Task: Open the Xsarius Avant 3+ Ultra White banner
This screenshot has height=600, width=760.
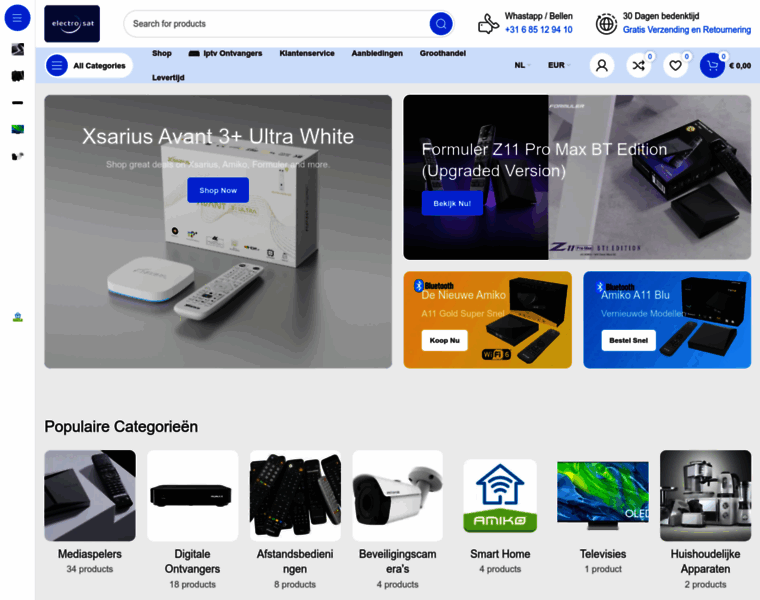Action: pos(218,232)
